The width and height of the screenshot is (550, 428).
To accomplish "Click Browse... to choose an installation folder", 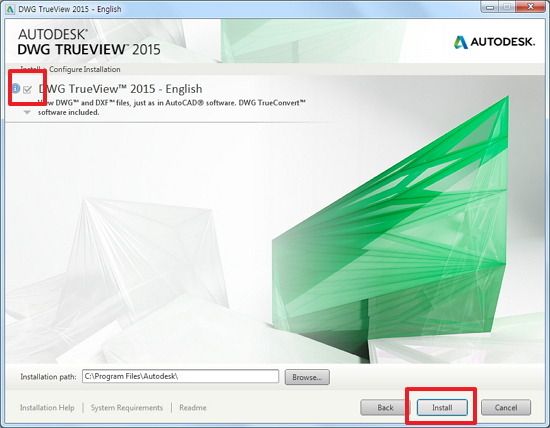I will (307, 377).
